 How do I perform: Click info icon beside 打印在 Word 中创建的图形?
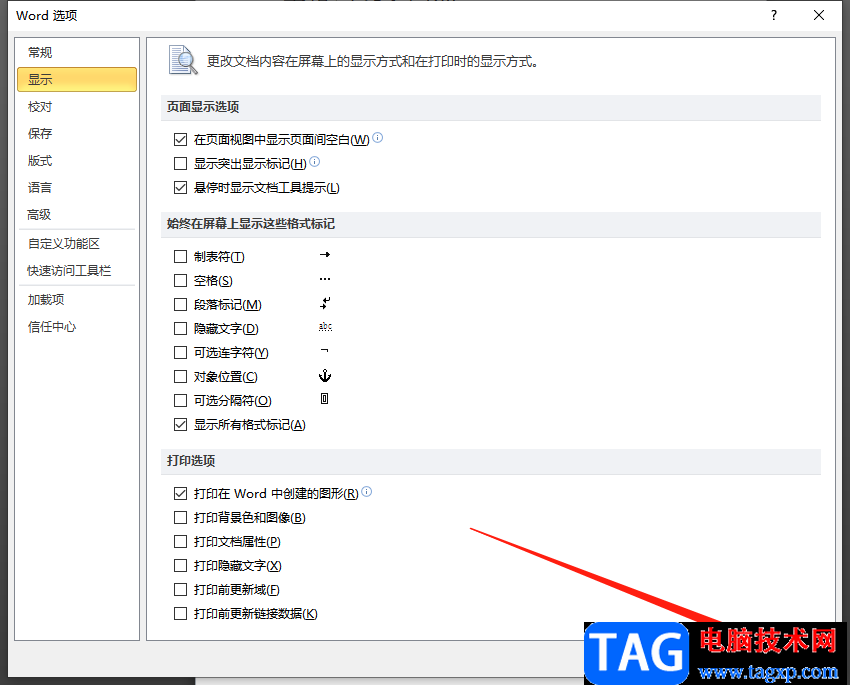[x=367, y=492]
